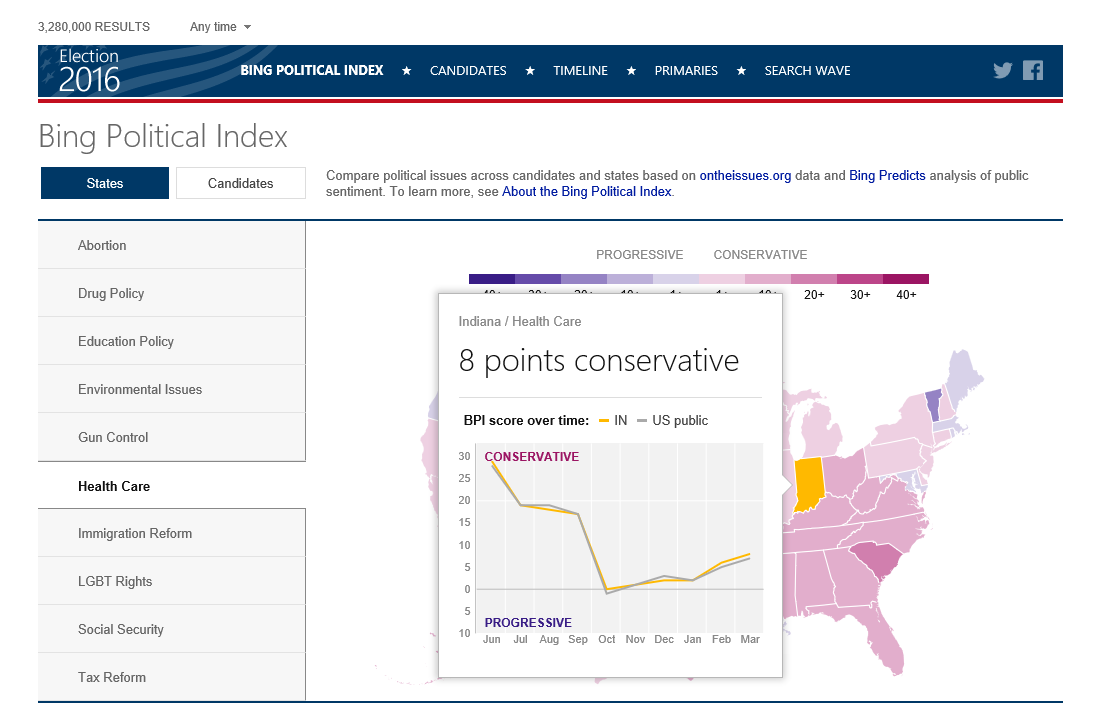The width and height of the screenshot is (1100, 715).
Task: Select the Abortion issue
Action: 172,245
